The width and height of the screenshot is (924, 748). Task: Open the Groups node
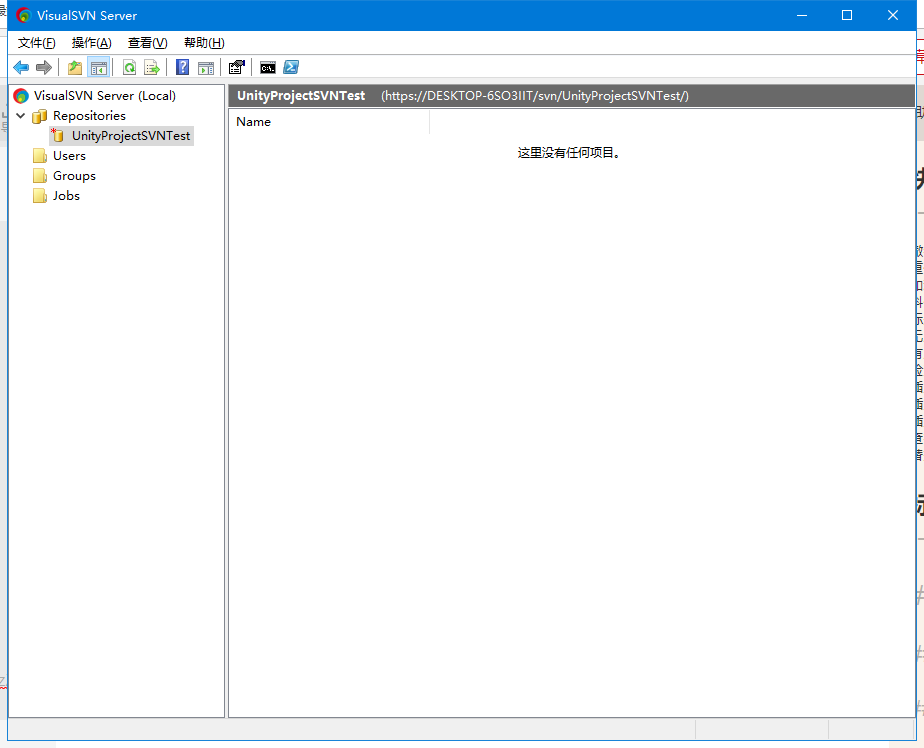click(72, 176)
